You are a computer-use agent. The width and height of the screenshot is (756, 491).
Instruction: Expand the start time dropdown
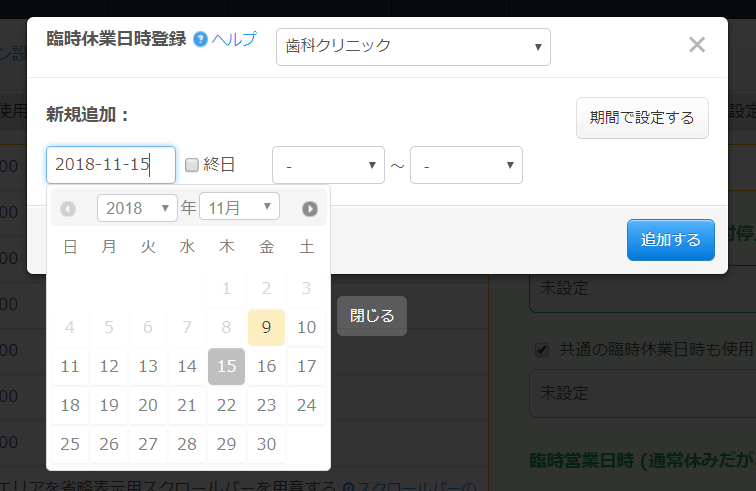pos(328,165)
